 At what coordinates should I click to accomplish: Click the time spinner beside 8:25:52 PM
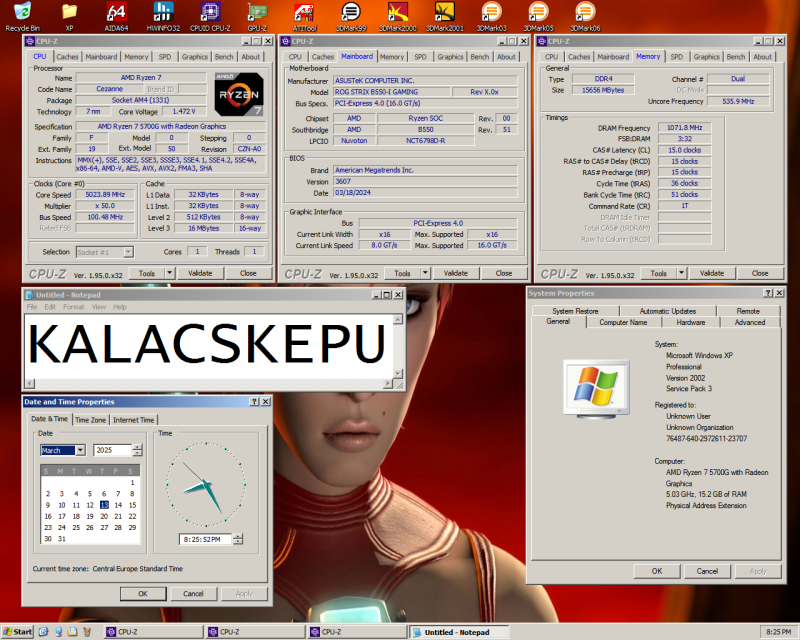click(238, 539)
